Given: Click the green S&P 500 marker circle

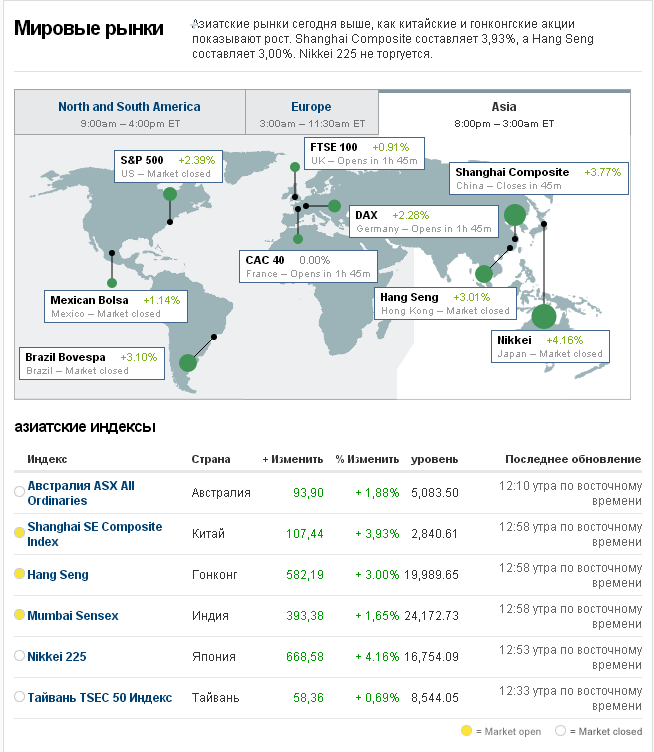Looking at the screenshot, I should (x=170, y=194).
